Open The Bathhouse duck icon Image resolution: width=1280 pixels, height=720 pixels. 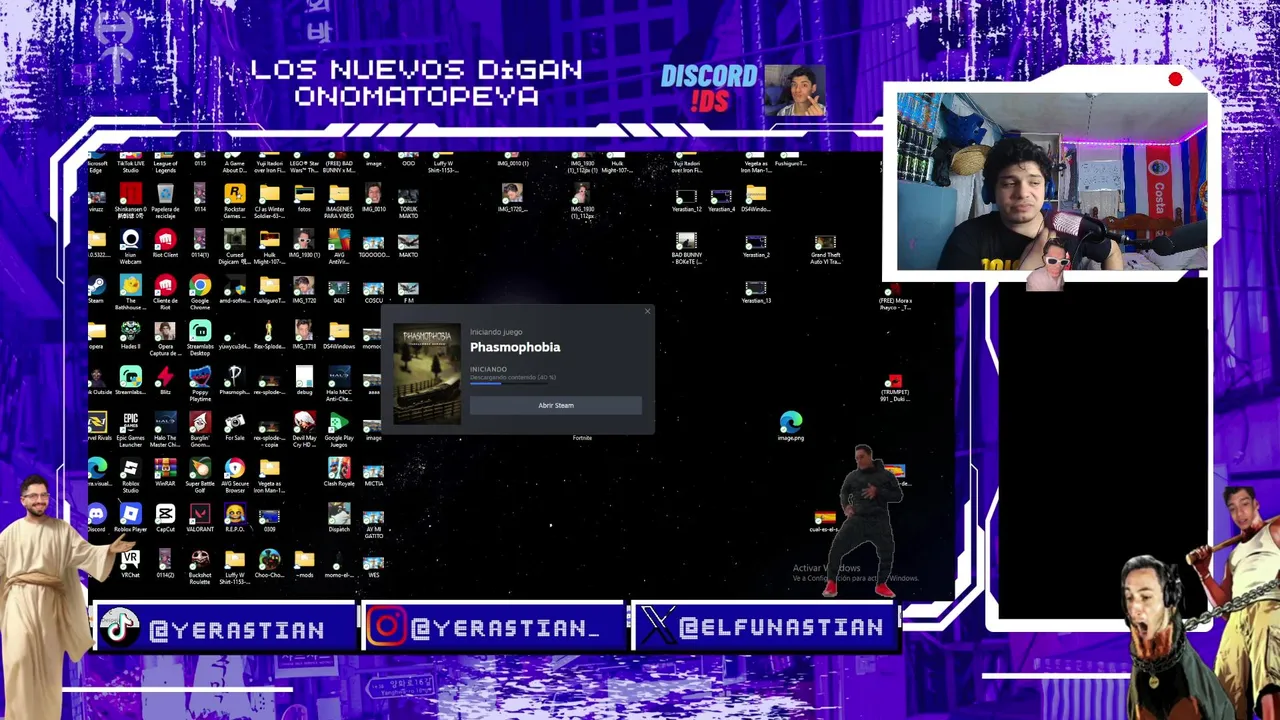[x=130, y=286]
